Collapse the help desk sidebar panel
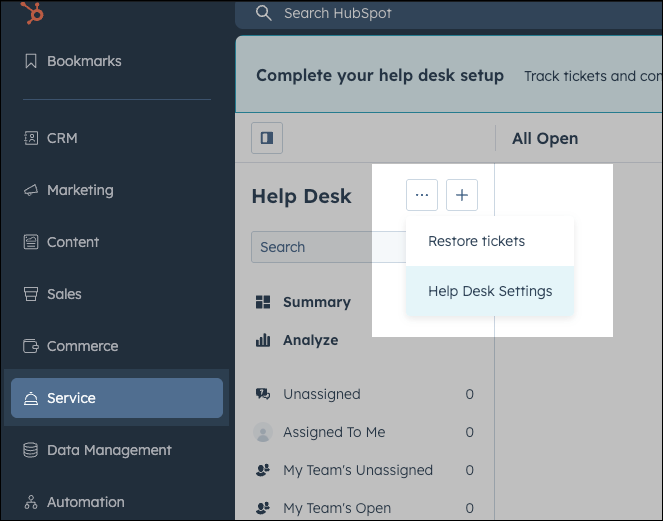663x521 pixels. (x=267, y=138)
